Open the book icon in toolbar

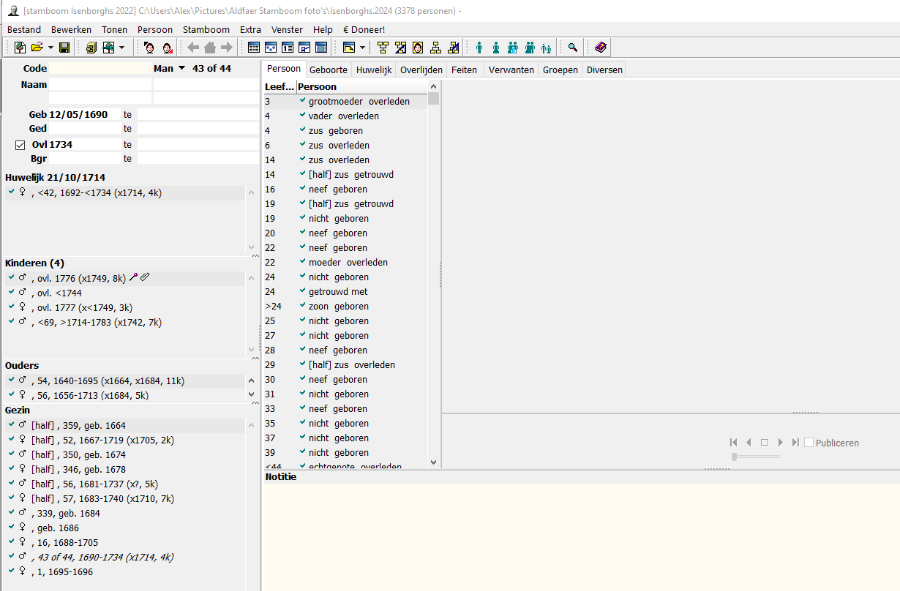point(600,48)
